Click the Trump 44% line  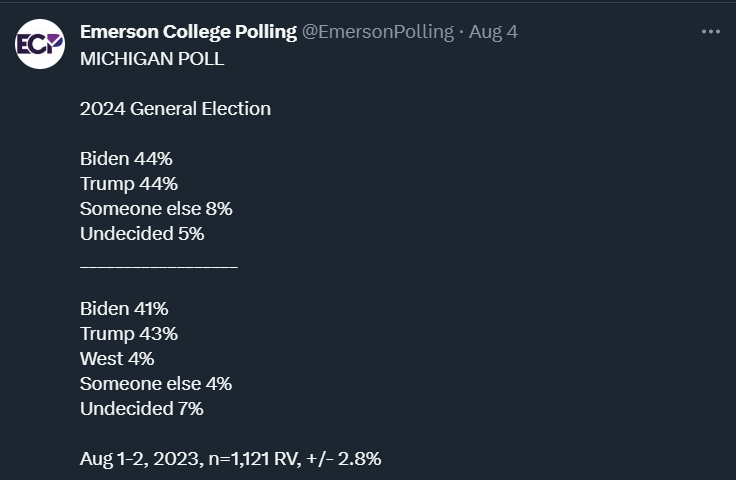point(129,184)
